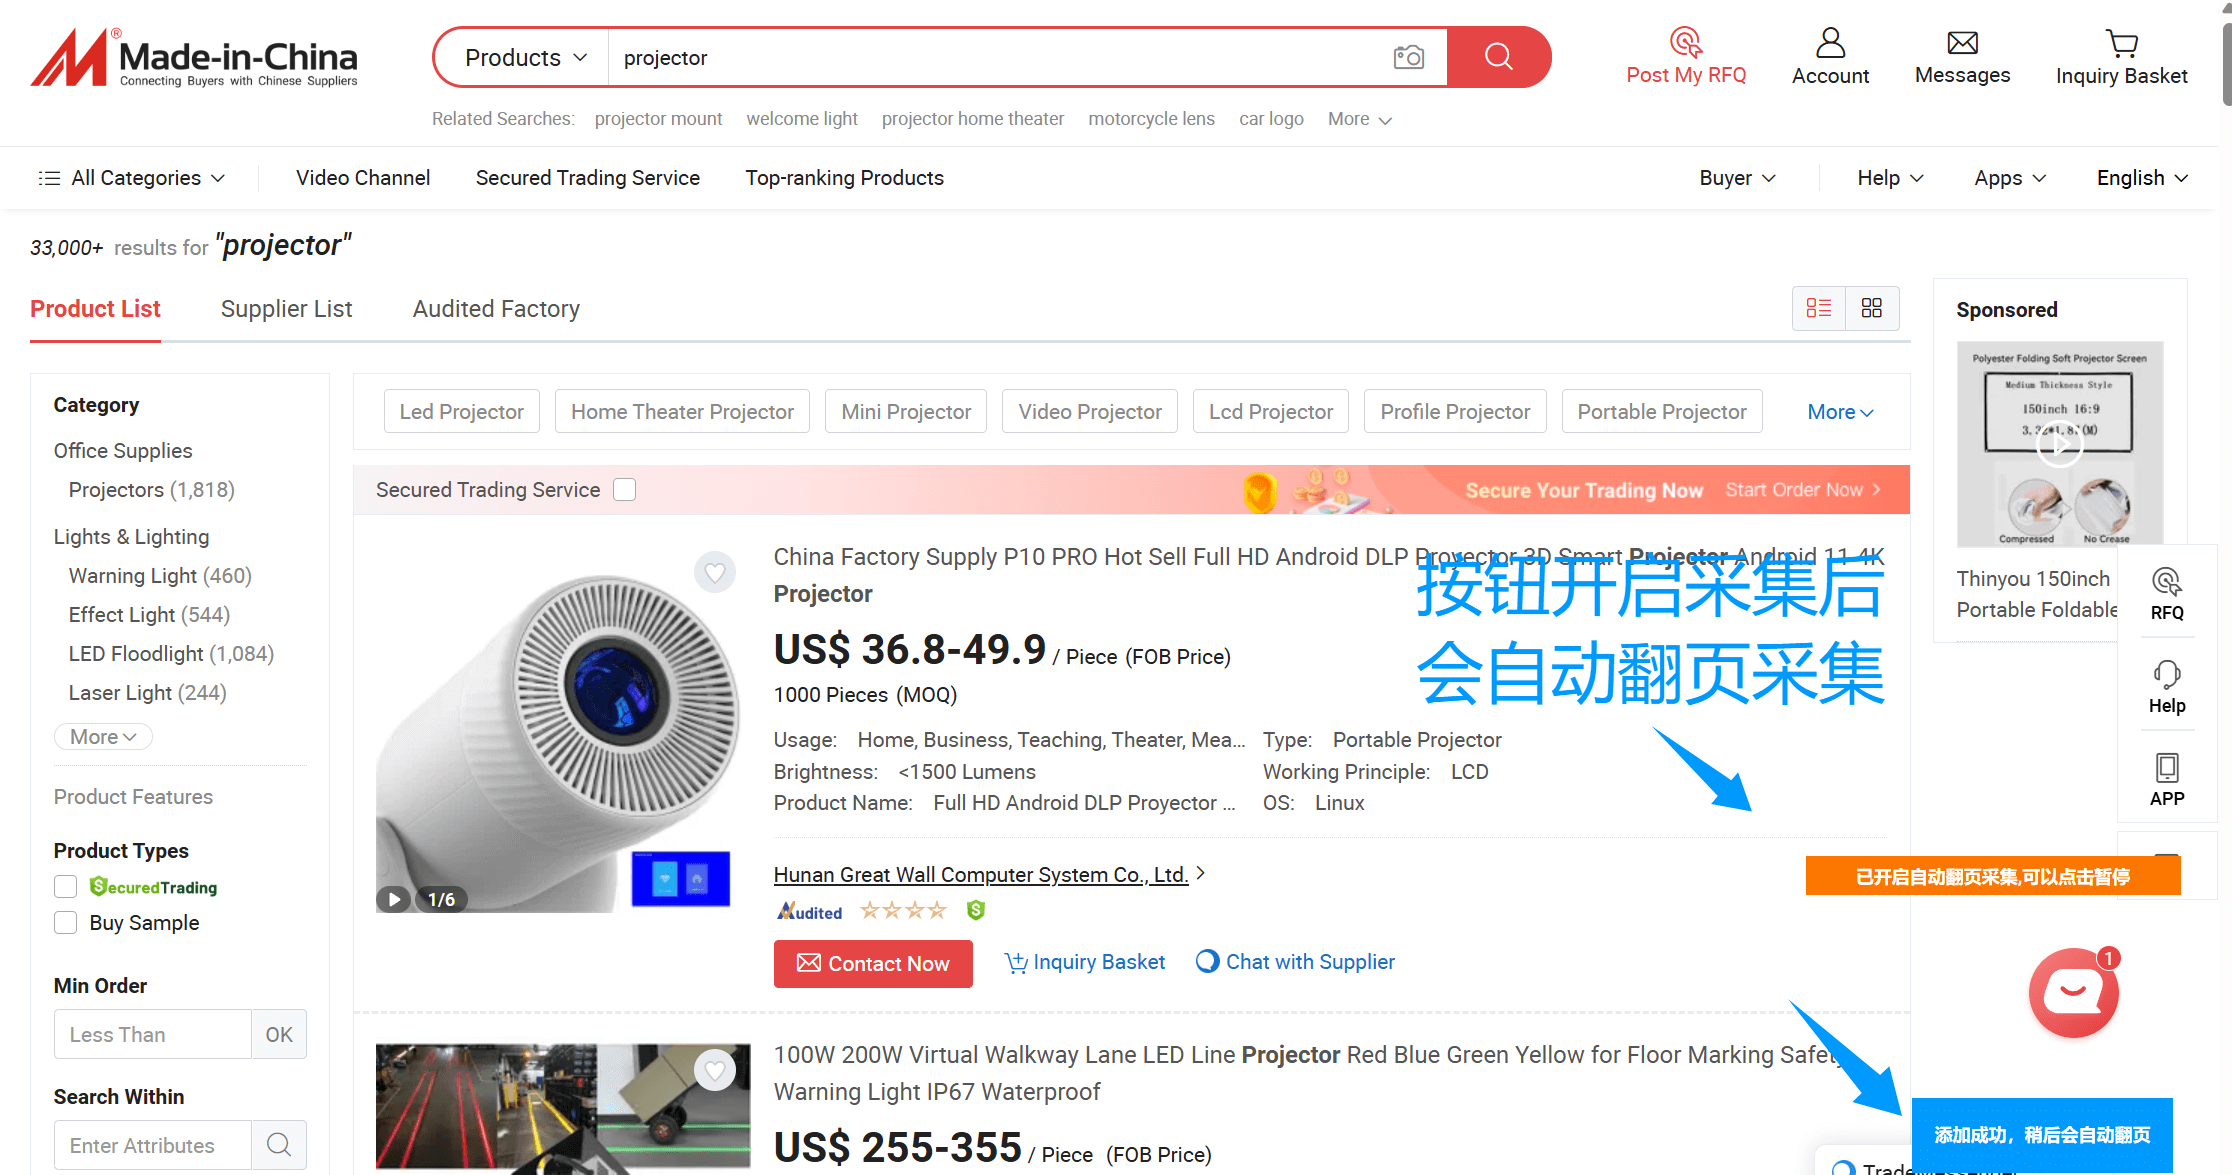Click the floating APP phone icon
This screenshot has height=1175, width=2232.
[2167, 780]
